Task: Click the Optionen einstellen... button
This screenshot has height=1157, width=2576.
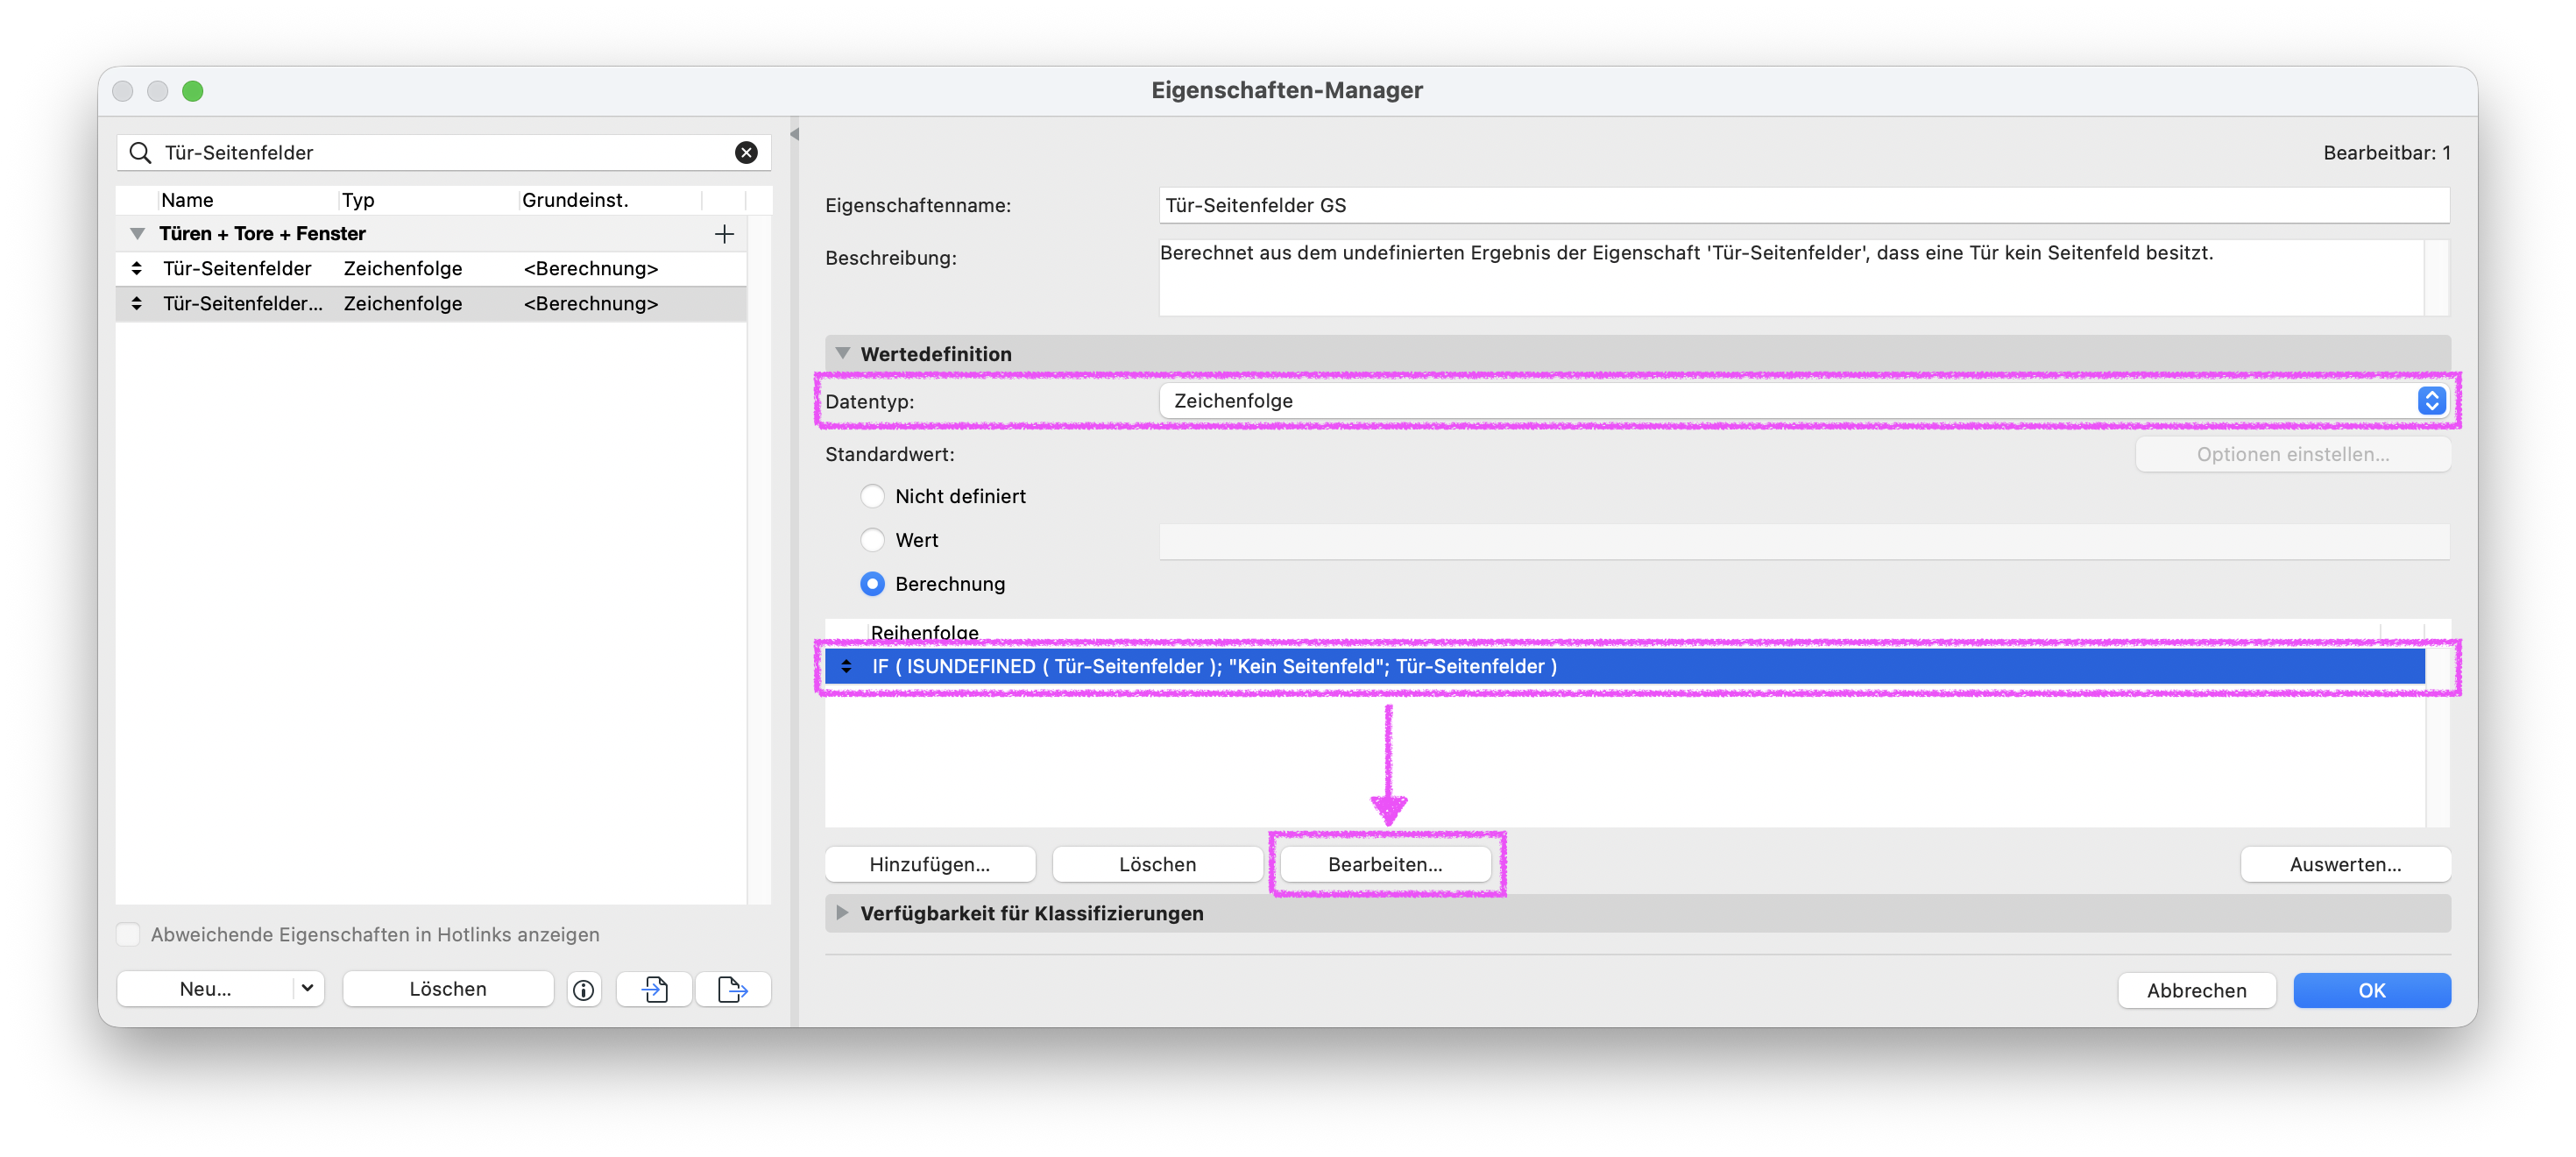Action: (2292, 454)
